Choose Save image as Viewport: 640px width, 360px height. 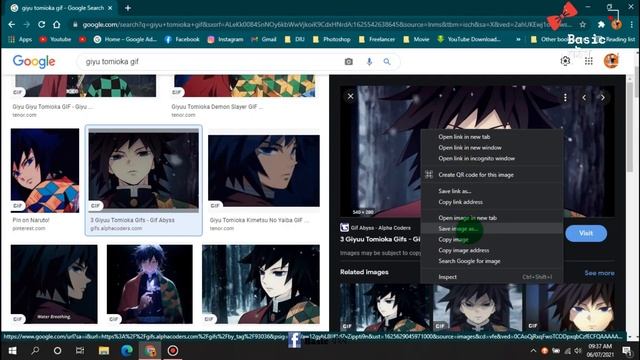pyautogui.click(x=491, y=229)
